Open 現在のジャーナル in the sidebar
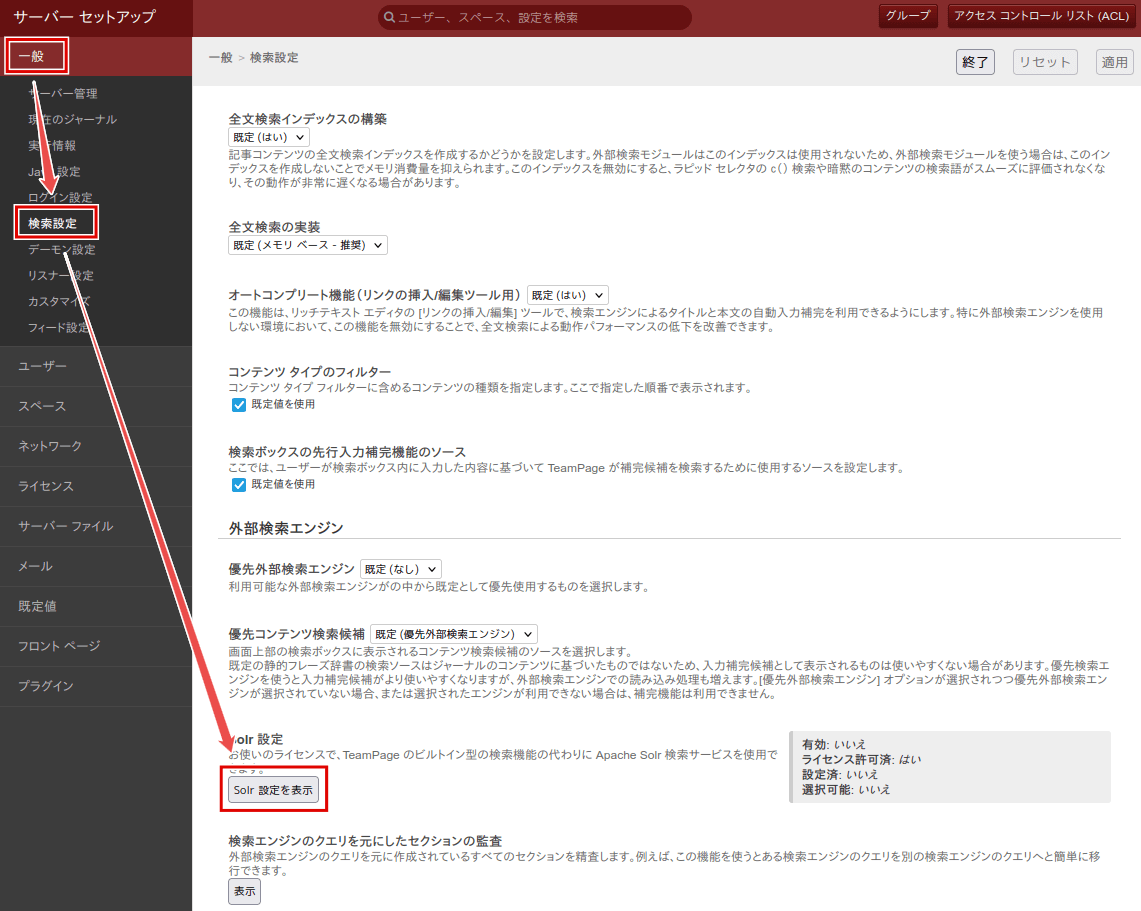The height and width of the screenshot is (911, 1141). click(x=73, y=119)
